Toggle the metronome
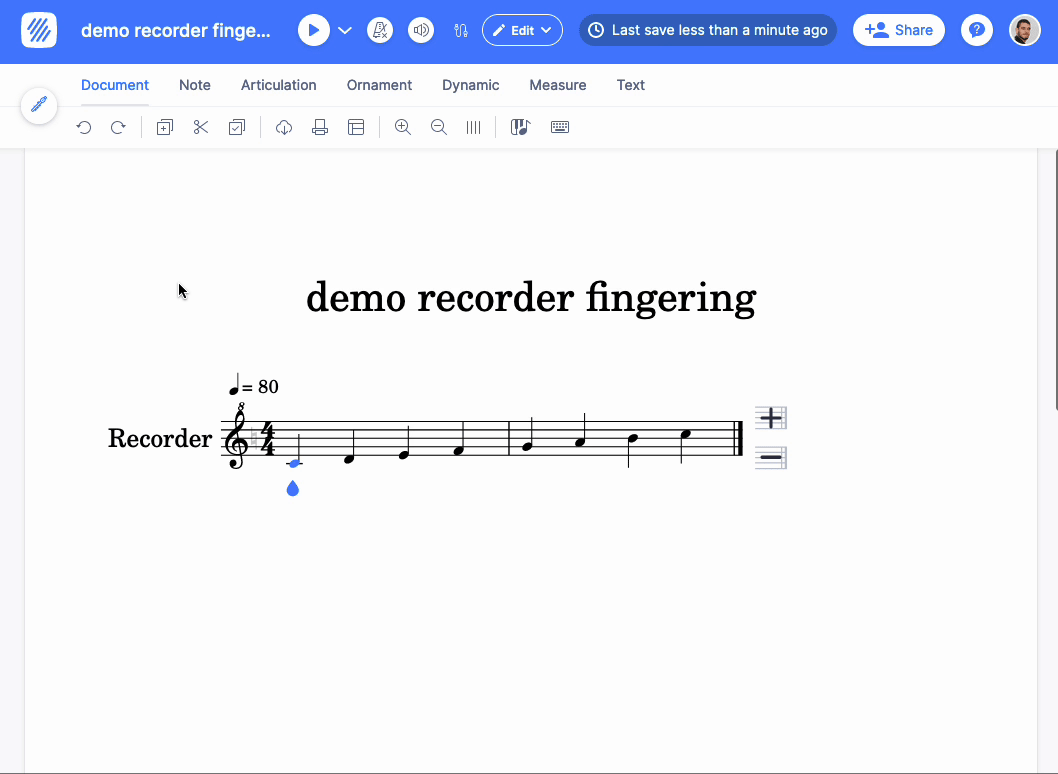This screenshot has width=1058, height=774. pyautogui.click(x=380, y=30)
